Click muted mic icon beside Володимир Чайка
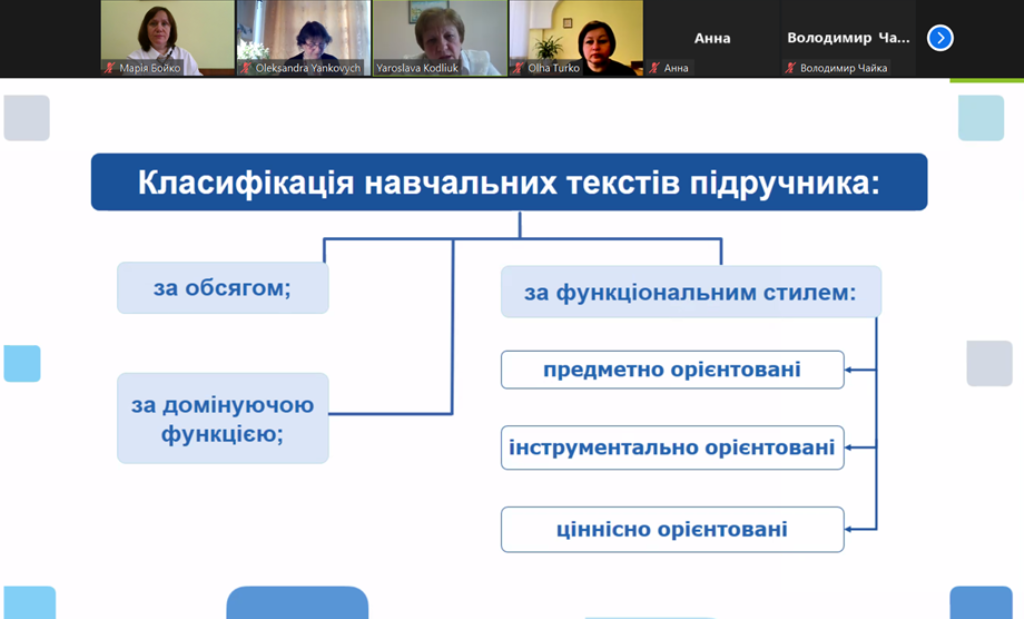The image size is (1024, 619). (x=791, y=68)
